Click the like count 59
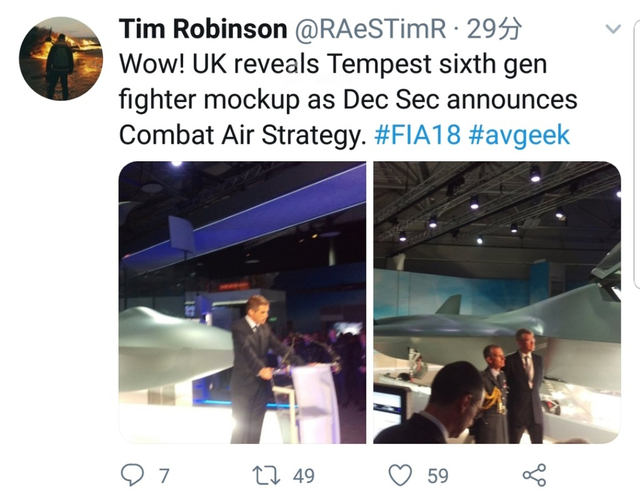640x492 pixels. click(x=438, y=475)
